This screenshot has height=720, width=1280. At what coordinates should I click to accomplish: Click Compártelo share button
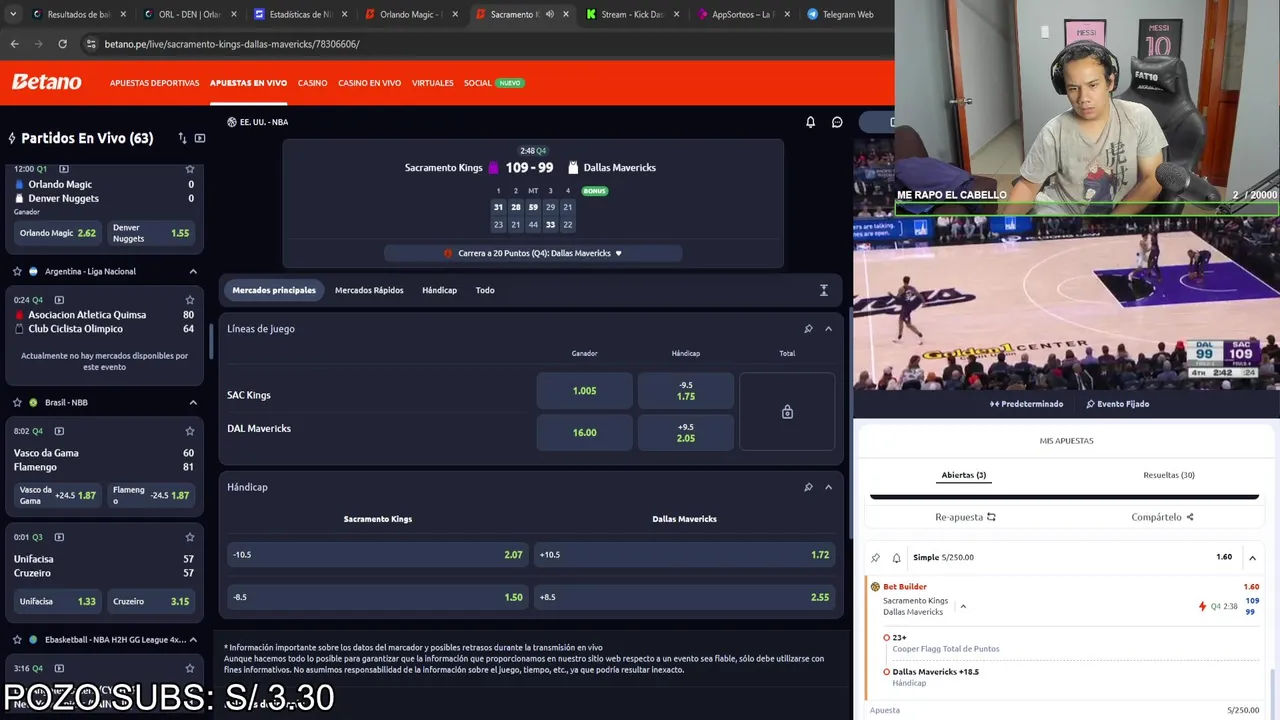tap(1162, 517)
